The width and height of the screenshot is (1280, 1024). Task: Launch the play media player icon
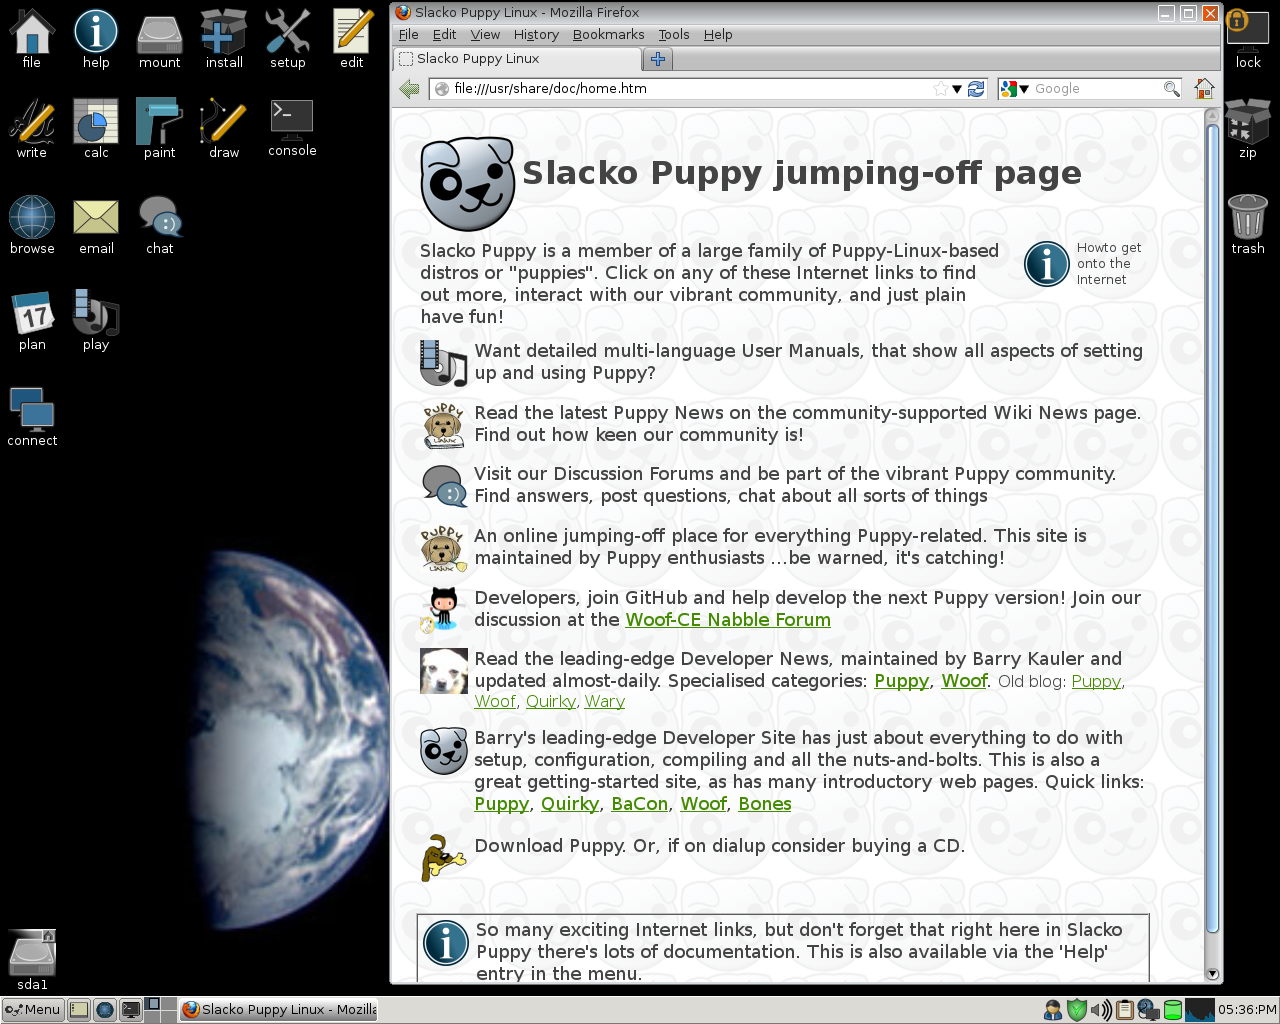(x=96, y=314)
